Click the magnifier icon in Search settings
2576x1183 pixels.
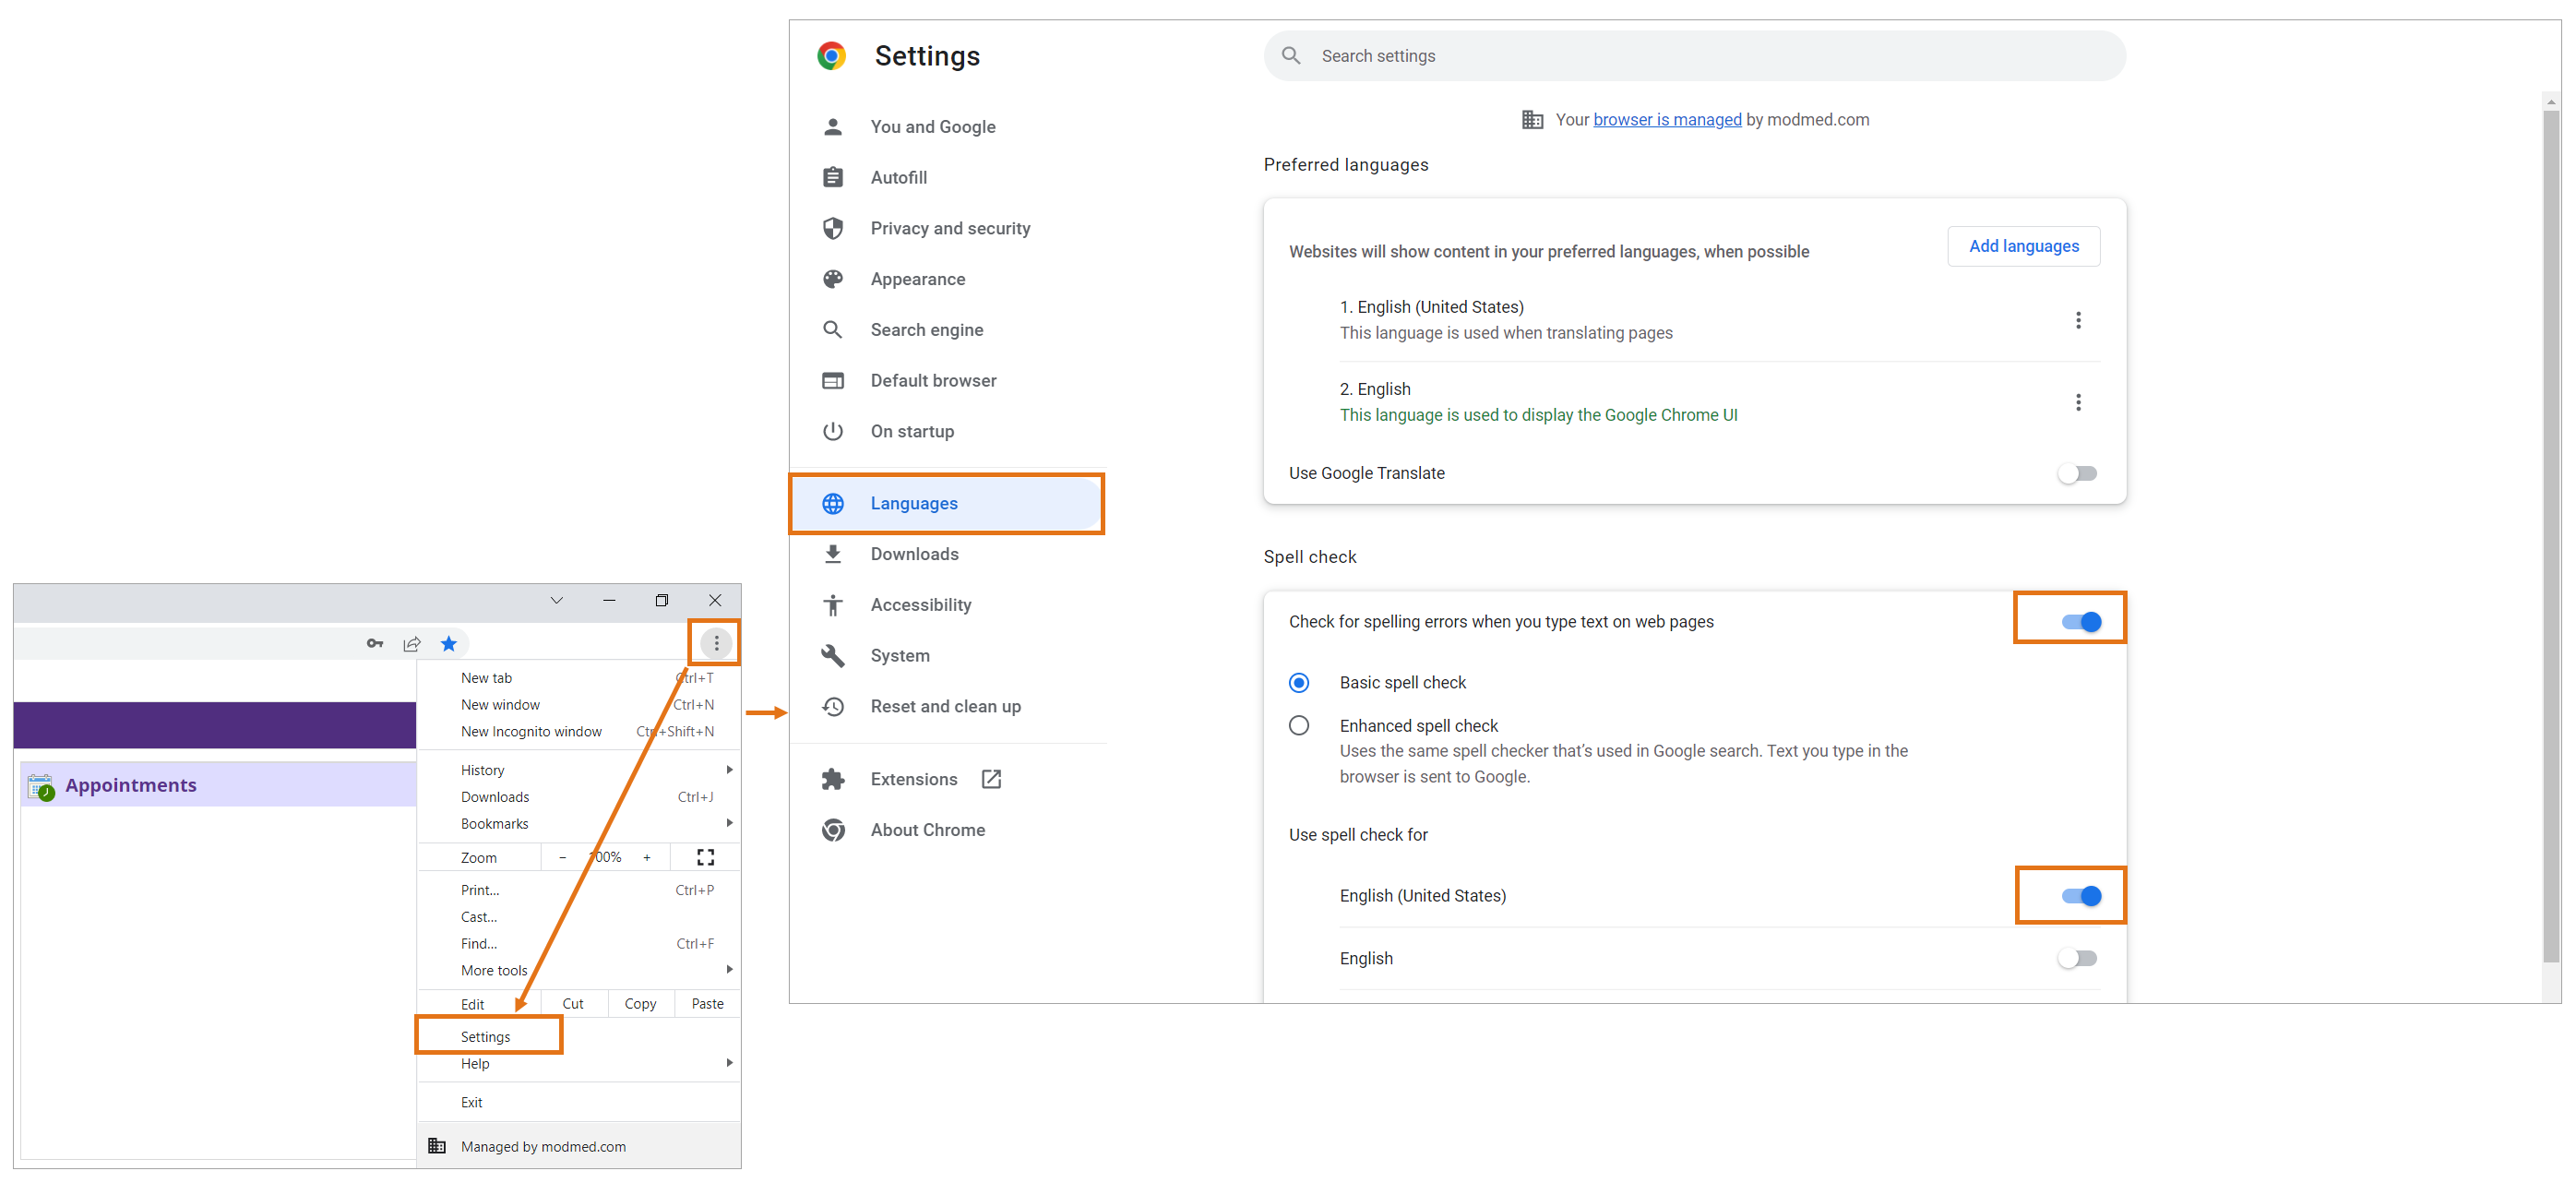tap(1291, 56)
